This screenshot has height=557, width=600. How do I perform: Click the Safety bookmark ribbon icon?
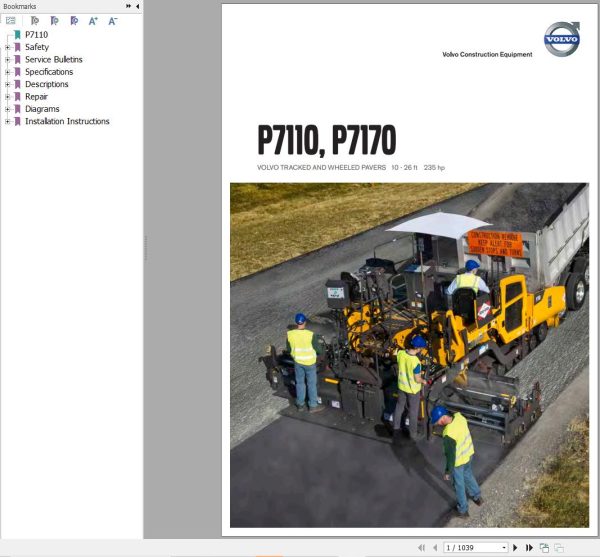[x=17, y=47]
